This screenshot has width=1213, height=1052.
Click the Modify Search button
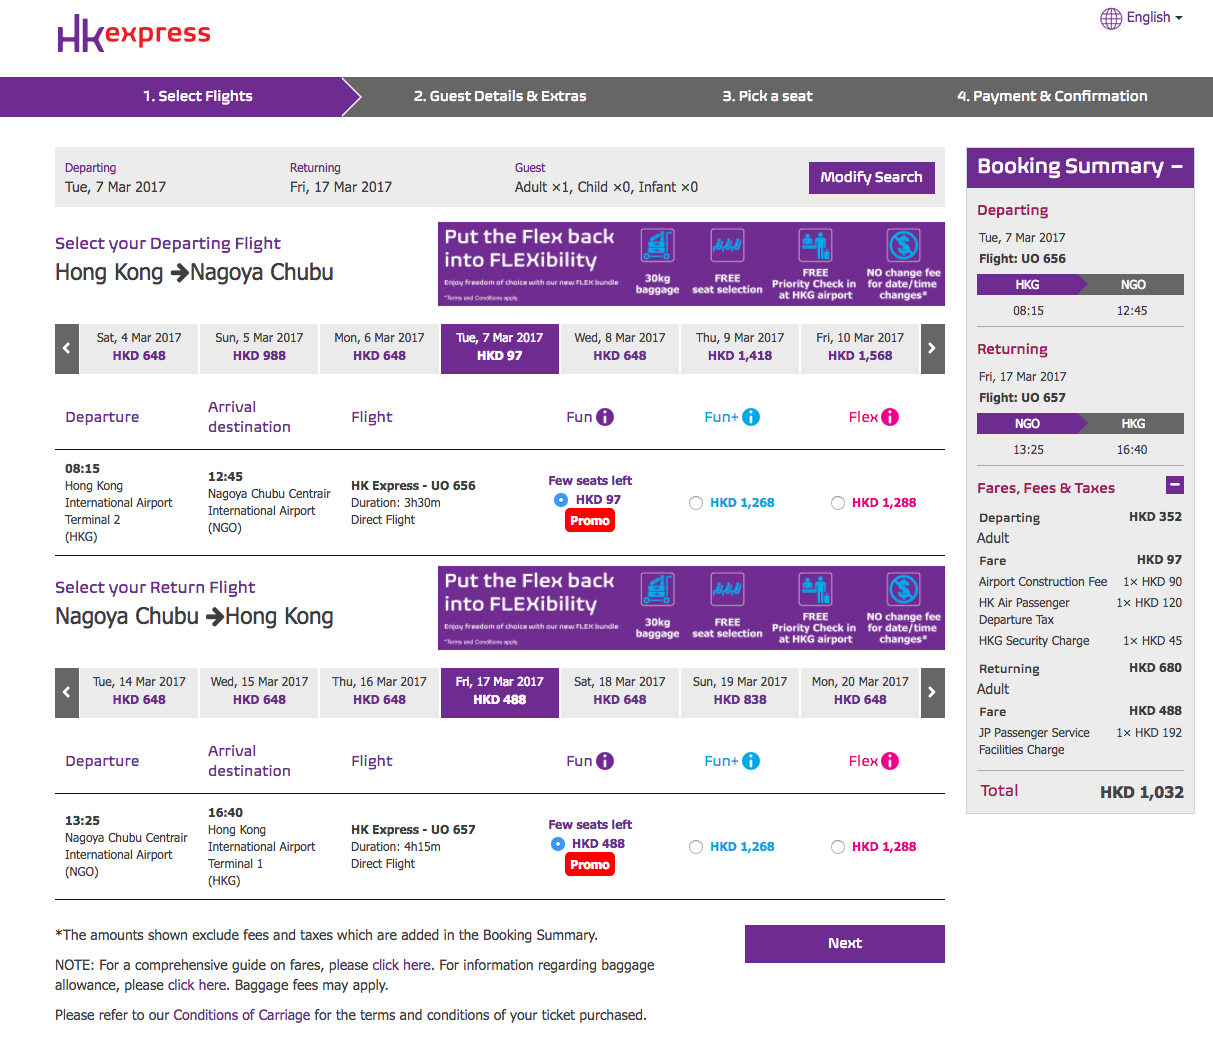pos(872,177)
